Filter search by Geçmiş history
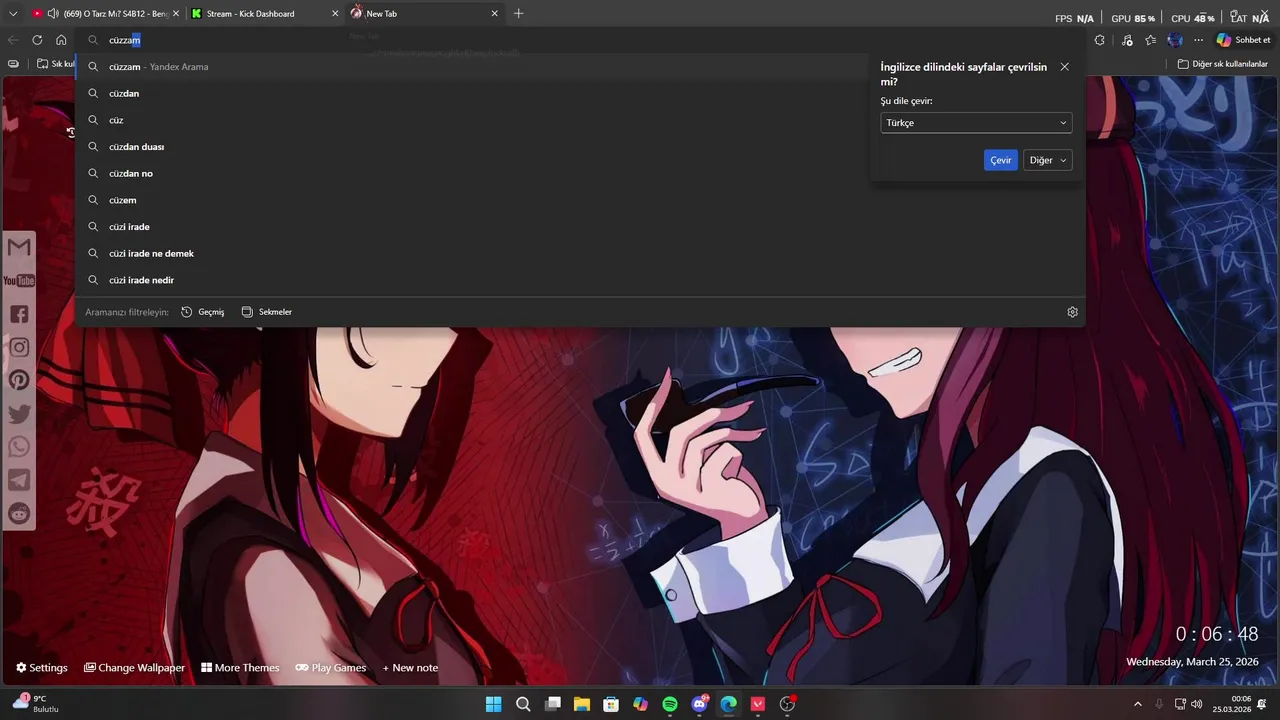 point(203,312)
